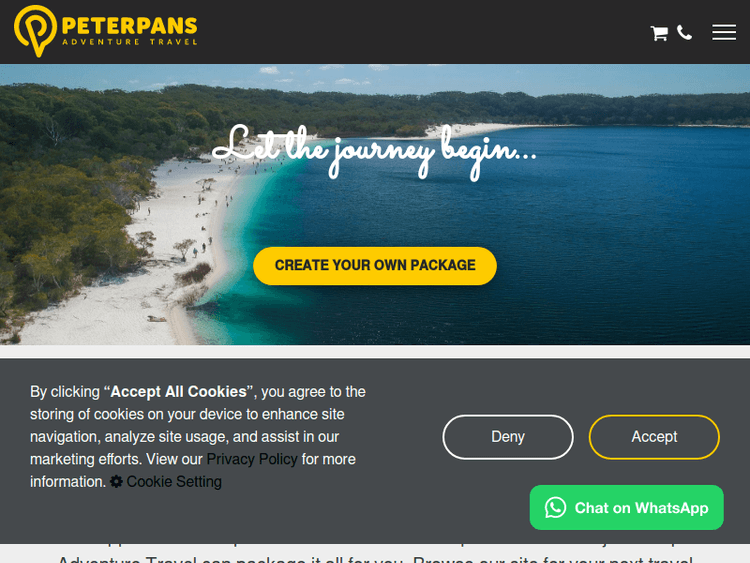This screenshot has height=563, width=750.
Task: Click the bold 'Accept All Cookies' text
Action: [178, 392]
